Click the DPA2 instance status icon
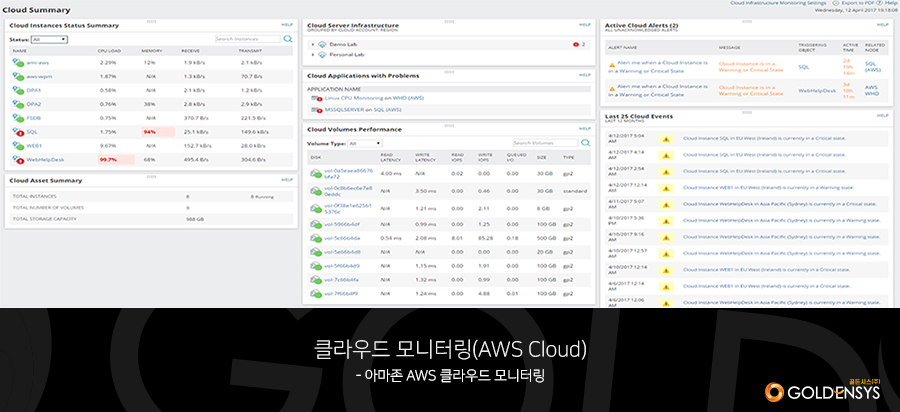Viewport: 900px width, 412px height. (x=18, y=104)
